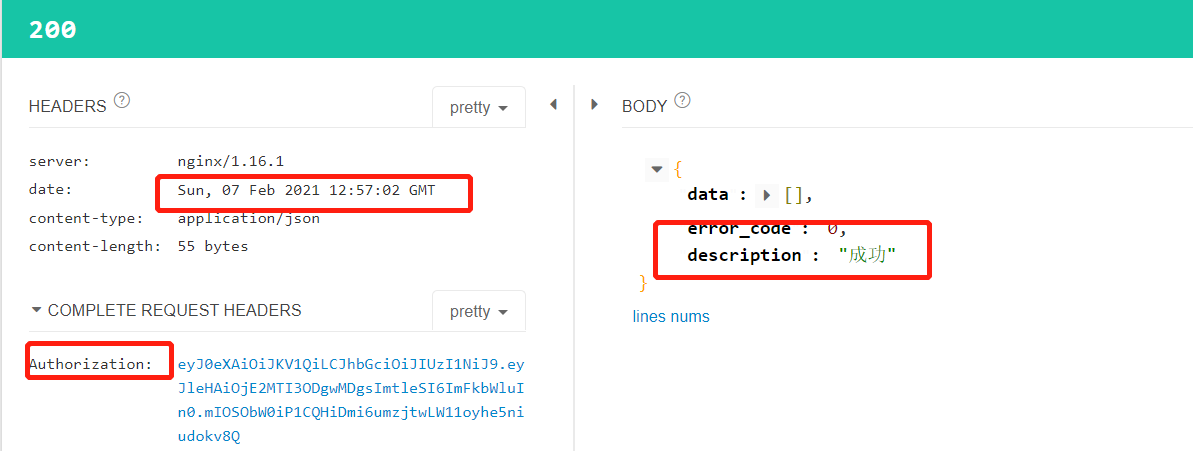The image size is (1193, 451).
Task: Expand the data array triangle
Action: pyautogui.click(x=766, y=196)
